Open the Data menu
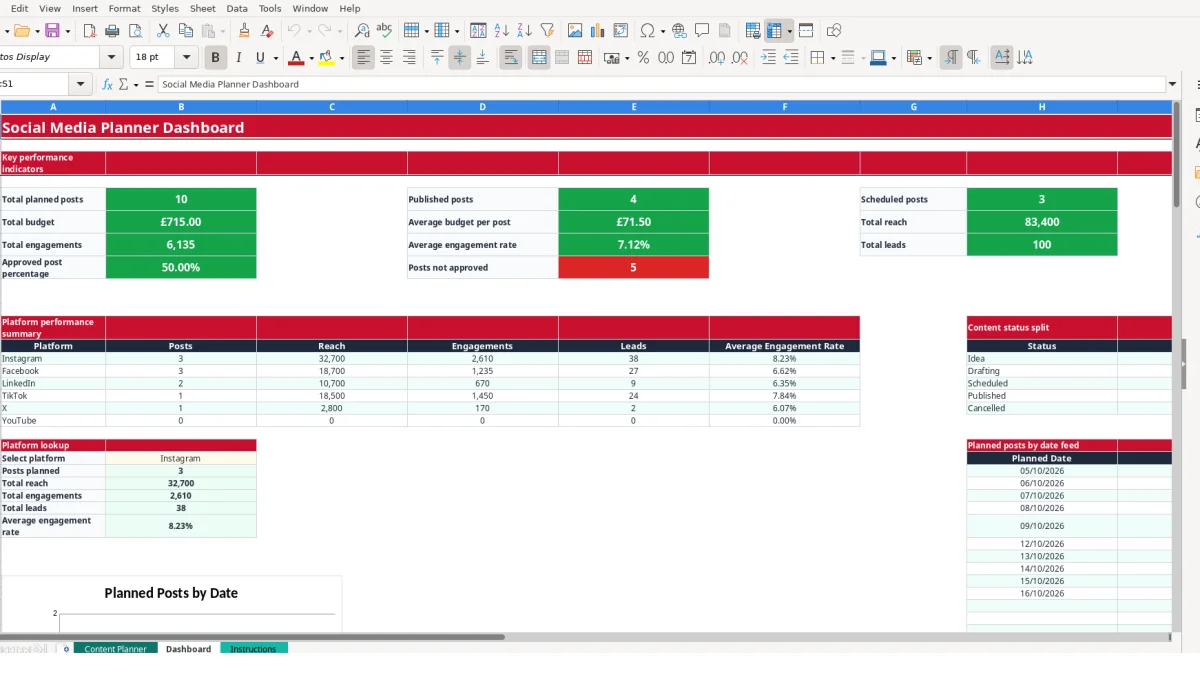Viewport: 1200px width, 675px height. tap(237, 8)
